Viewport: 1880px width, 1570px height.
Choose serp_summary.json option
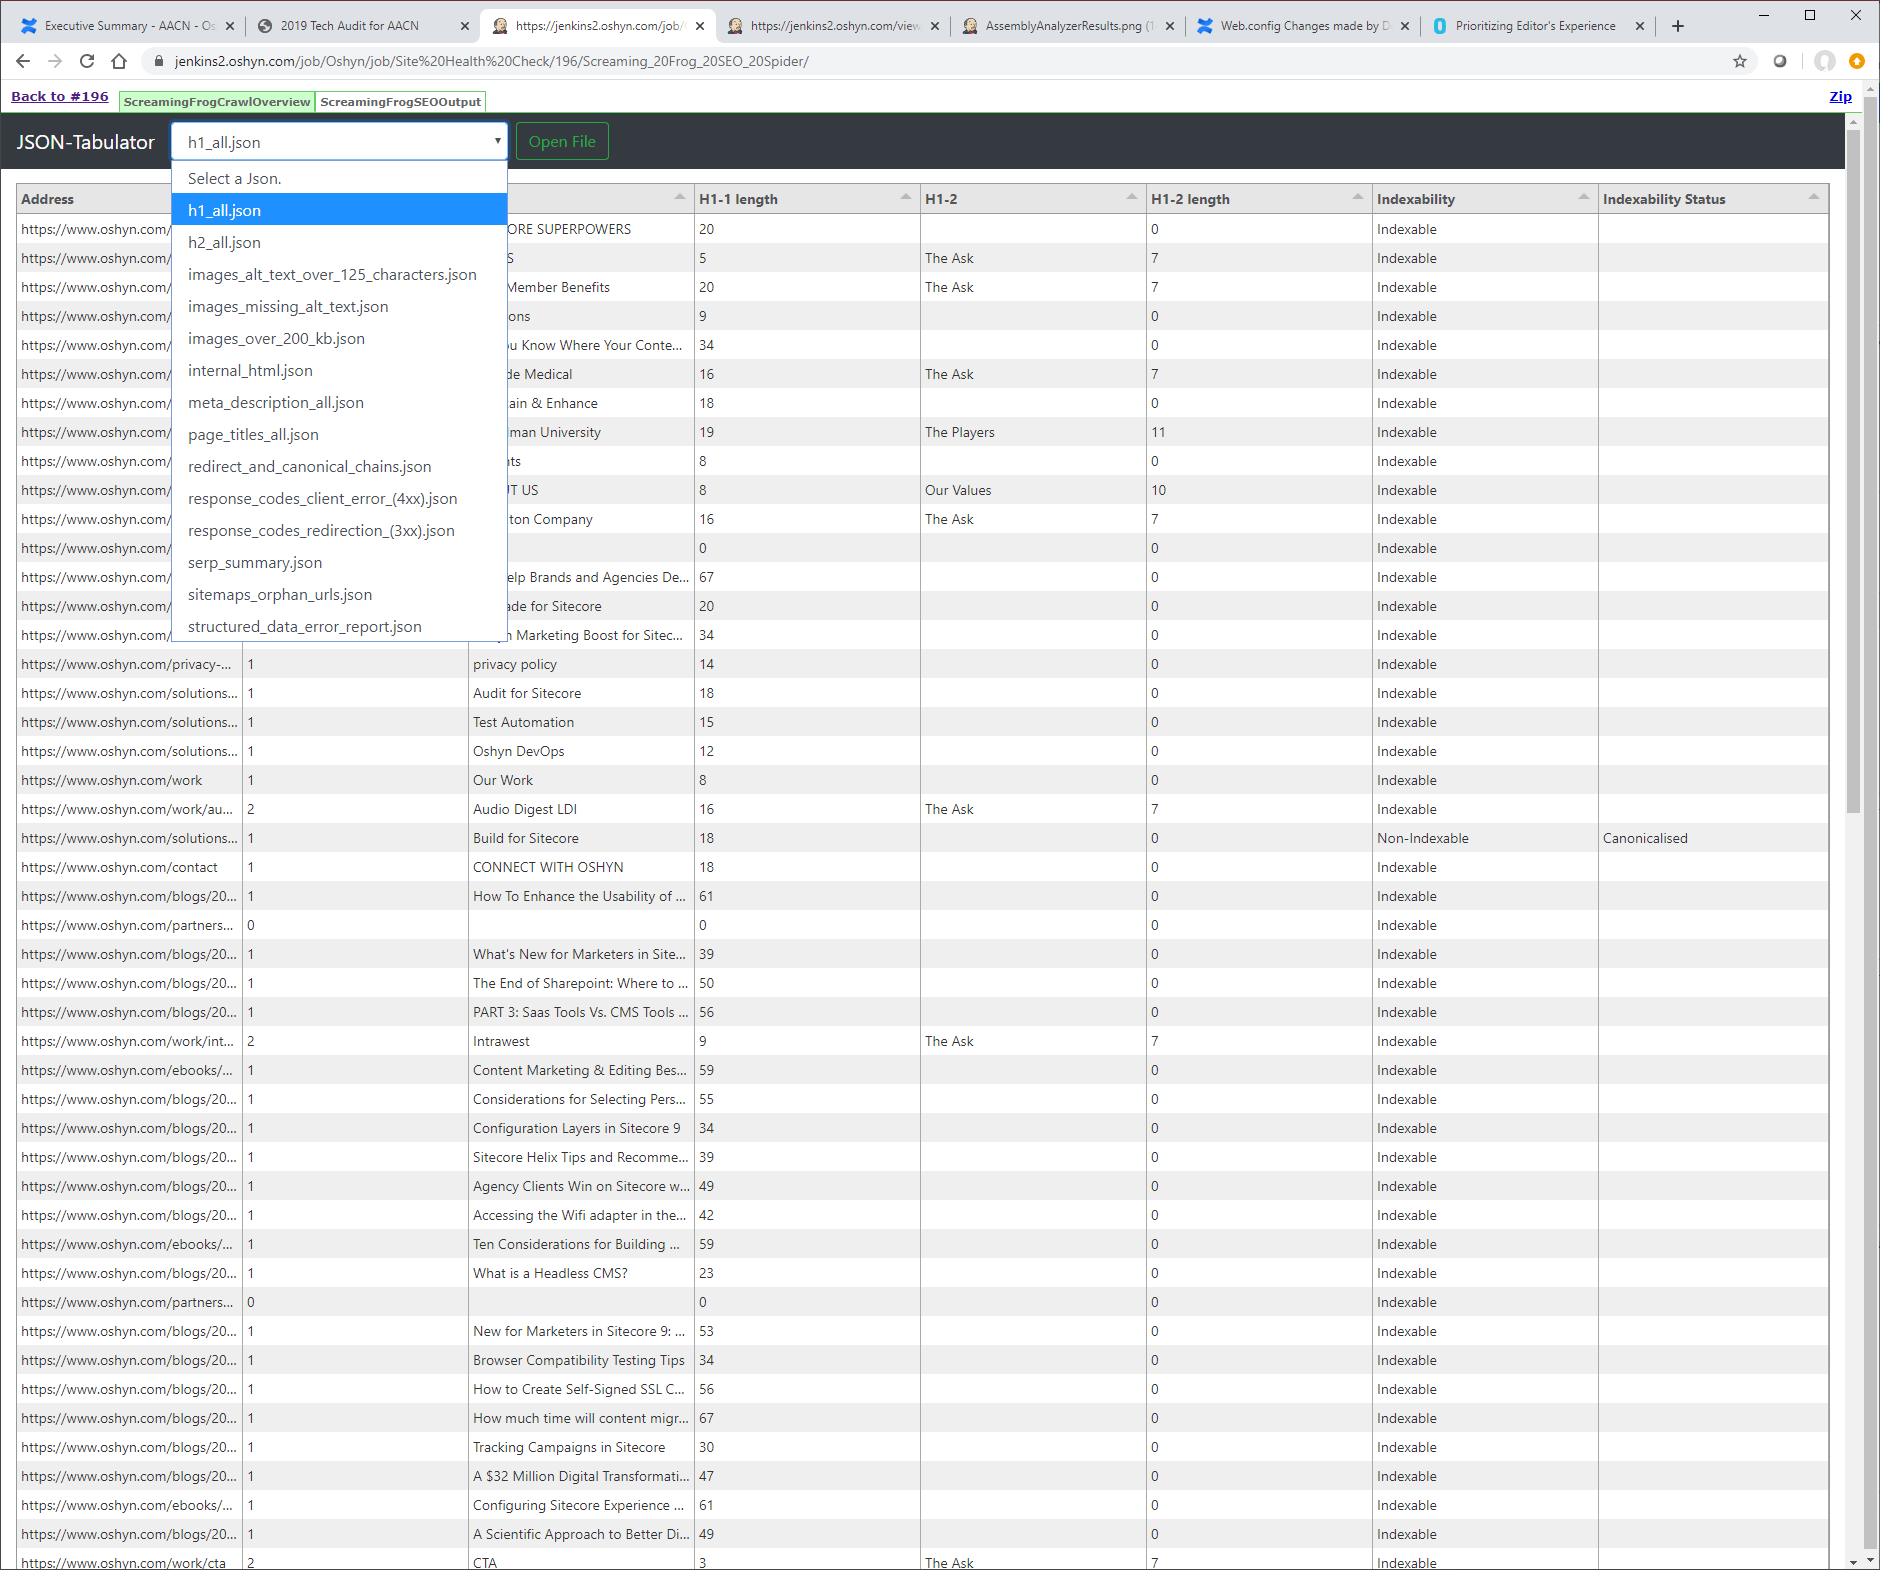coord(339,562)
